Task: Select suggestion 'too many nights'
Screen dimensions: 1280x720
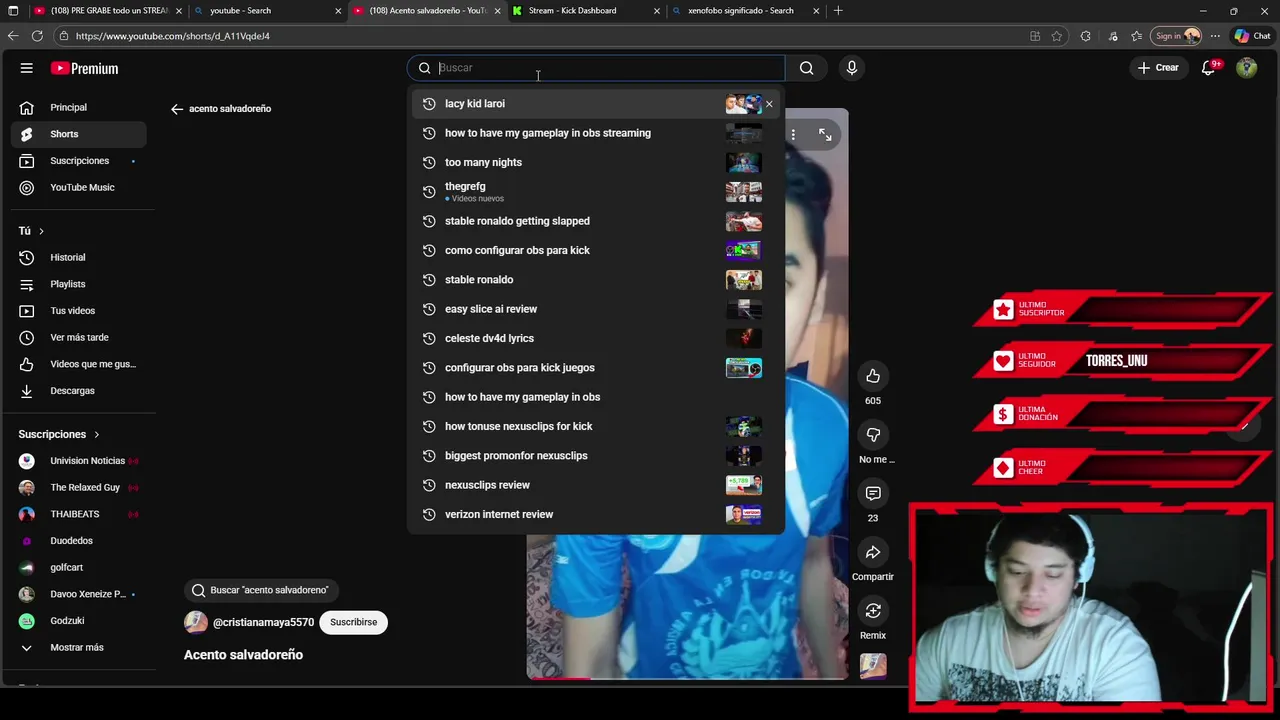Action: (596, 162)
